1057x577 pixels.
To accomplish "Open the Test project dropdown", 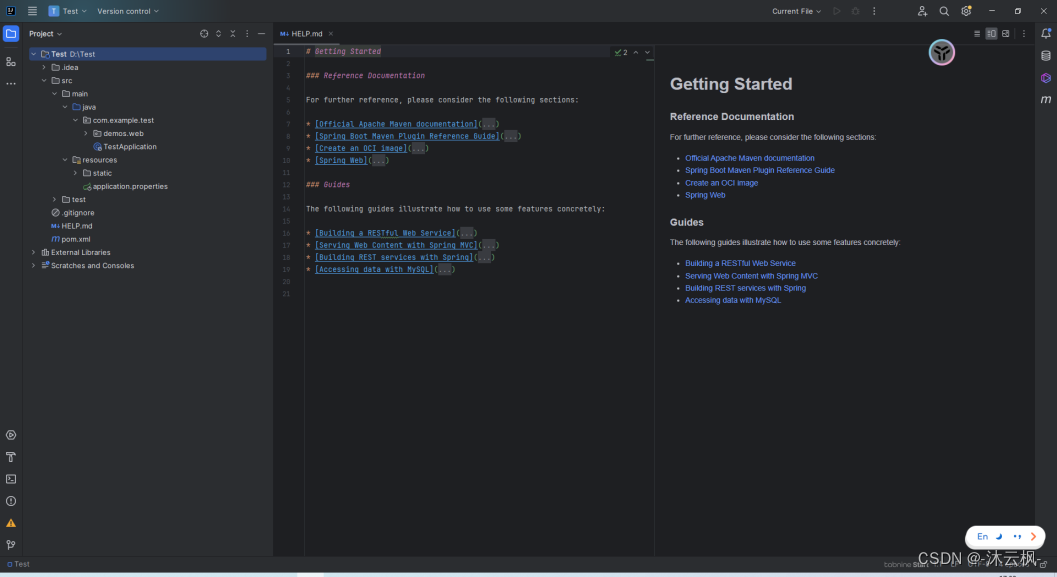I will pos(67,11).
